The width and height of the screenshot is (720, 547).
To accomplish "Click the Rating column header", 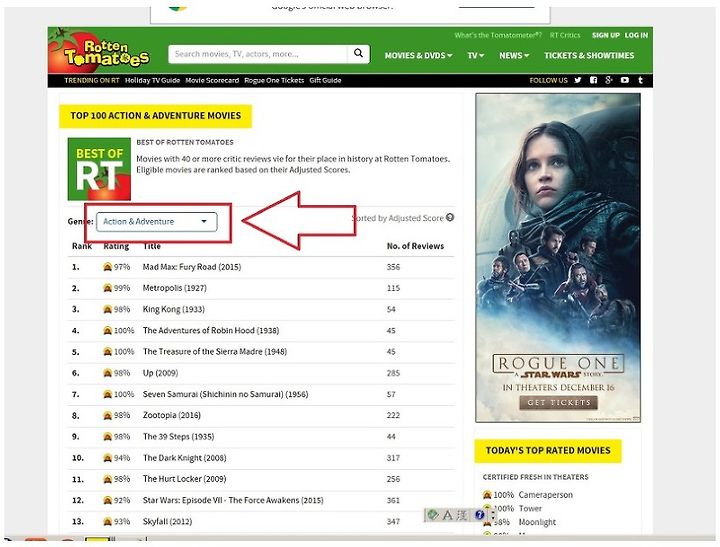I will tap(116, 246).
